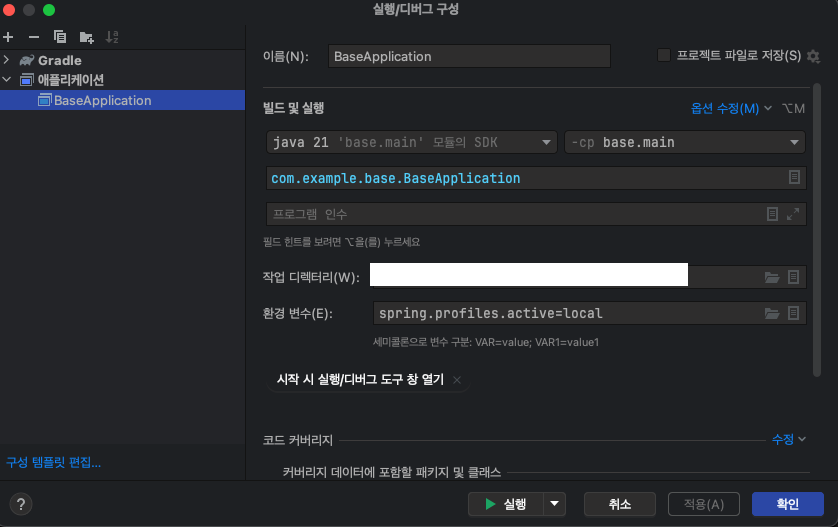This screenshot has width=838, height=527.
Task: Open settings gear next to save-as-project-file
Action: coord(813,56)
